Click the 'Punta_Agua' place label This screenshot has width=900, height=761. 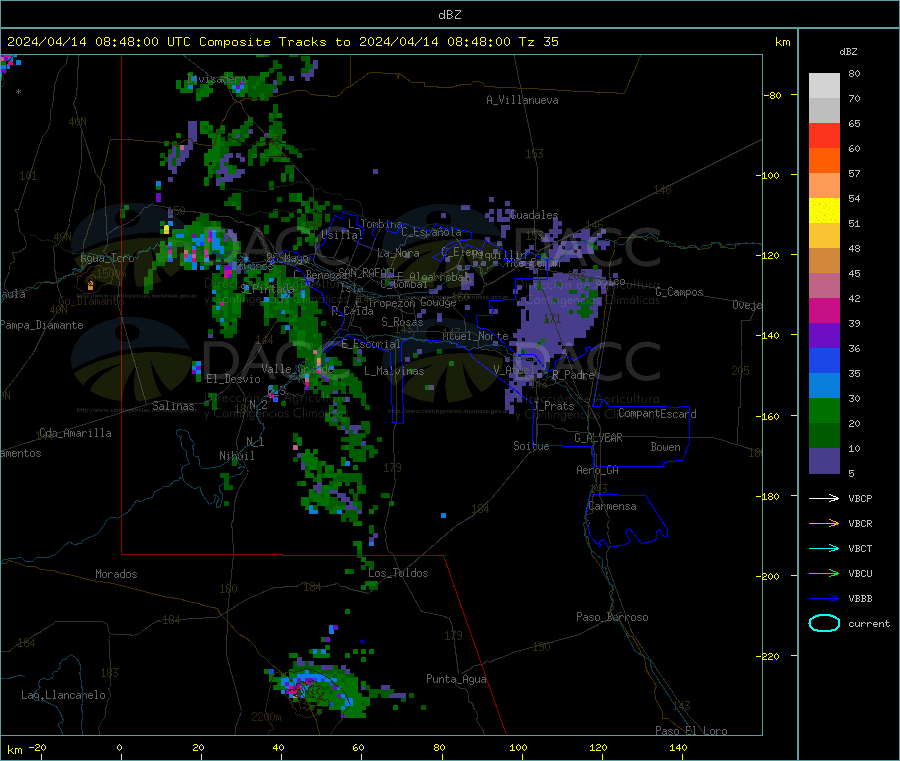pos(456,679)
